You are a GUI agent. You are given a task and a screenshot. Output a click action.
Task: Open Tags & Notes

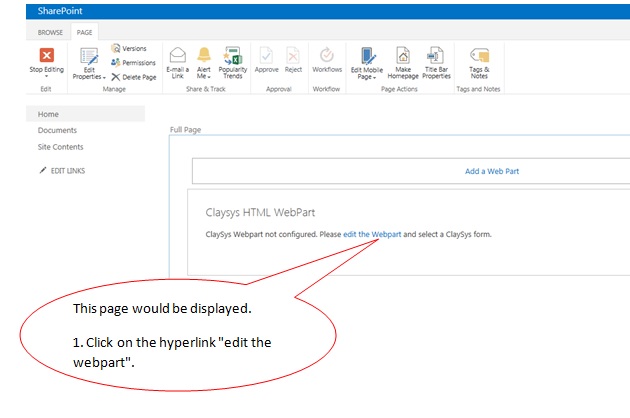[x=479, y=63]
